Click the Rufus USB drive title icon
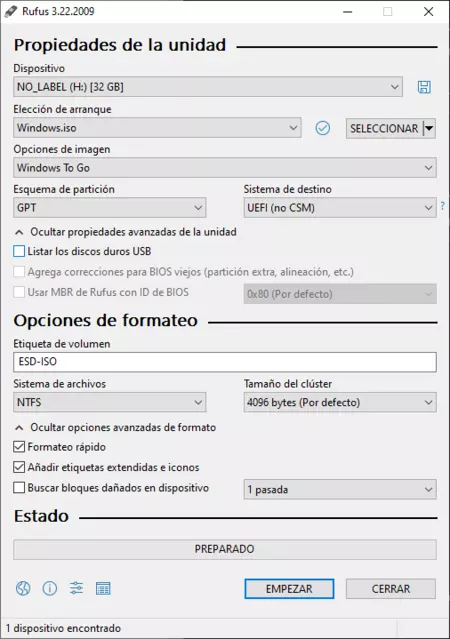Screen dimensions: 450x639 [11, 11]
